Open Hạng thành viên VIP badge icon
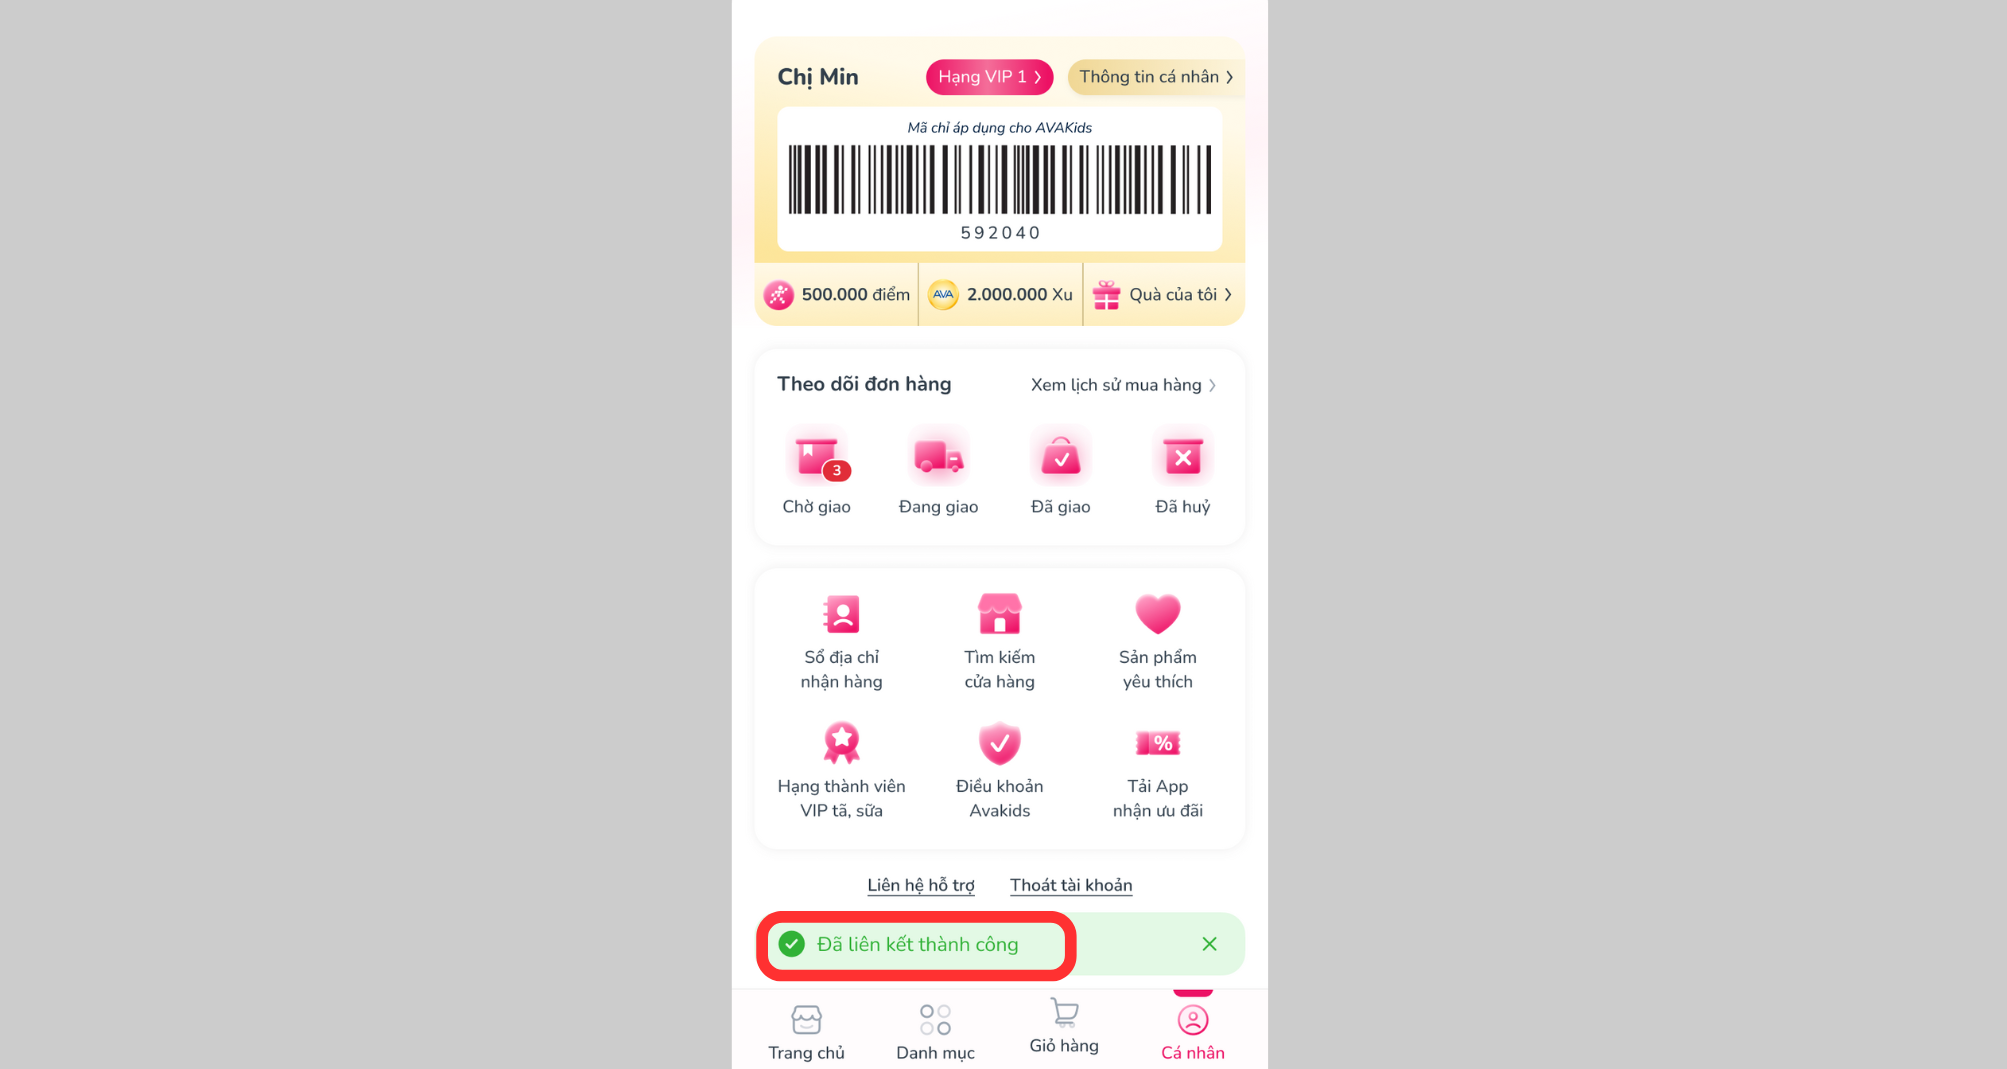Image resolution: width=2007 pixels, height=1069 pixels. tap(841, 744)
